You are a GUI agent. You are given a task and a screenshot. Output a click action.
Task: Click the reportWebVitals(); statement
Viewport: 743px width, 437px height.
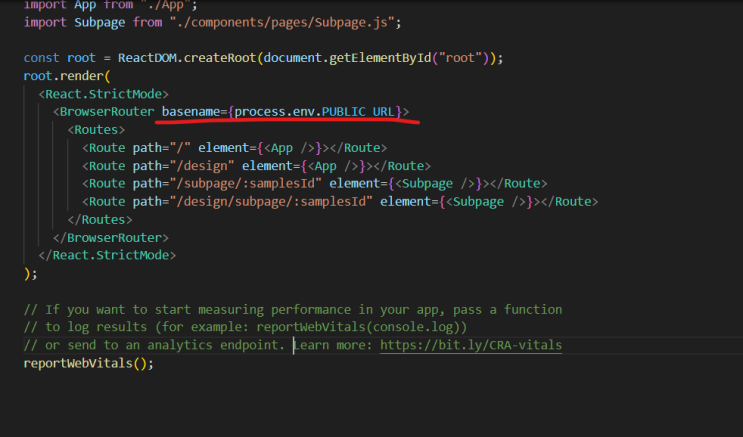coord(89,364)
